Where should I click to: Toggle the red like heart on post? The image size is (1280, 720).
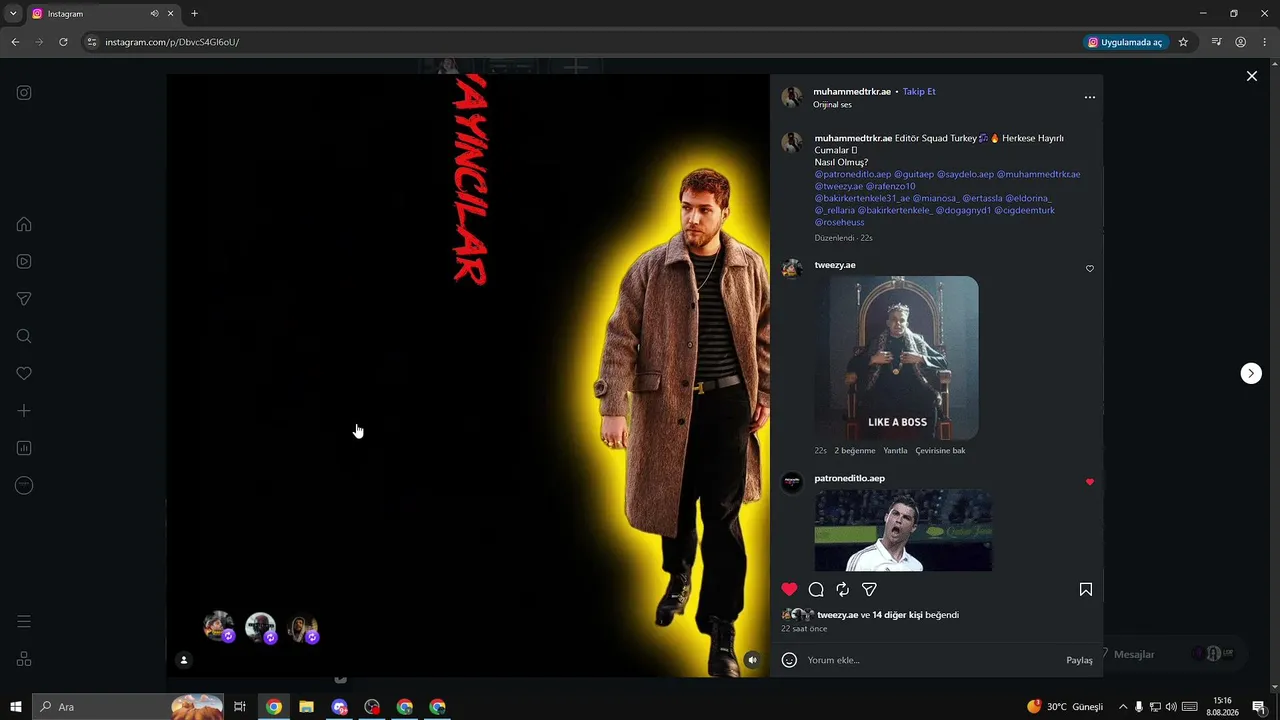pos(789,589)
